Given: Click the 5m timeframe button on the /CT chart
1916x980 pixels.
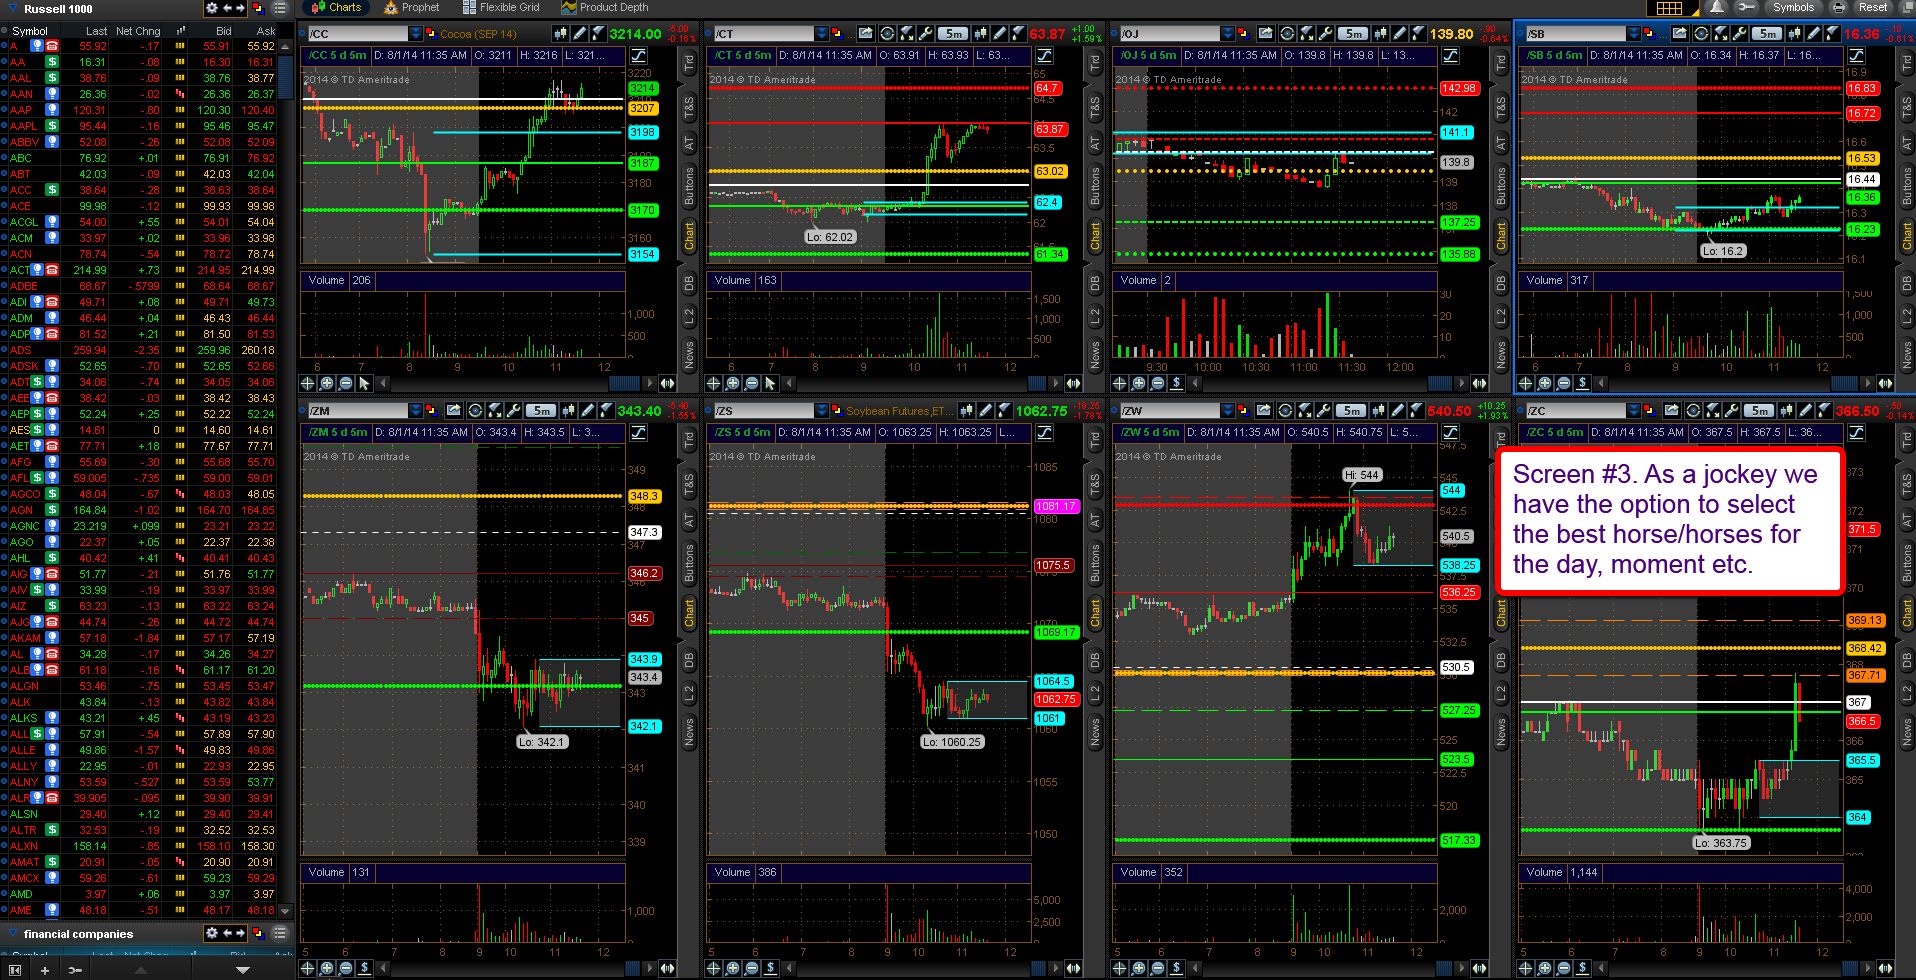Looking at the screenshot, I should click(x=953, y=34).
